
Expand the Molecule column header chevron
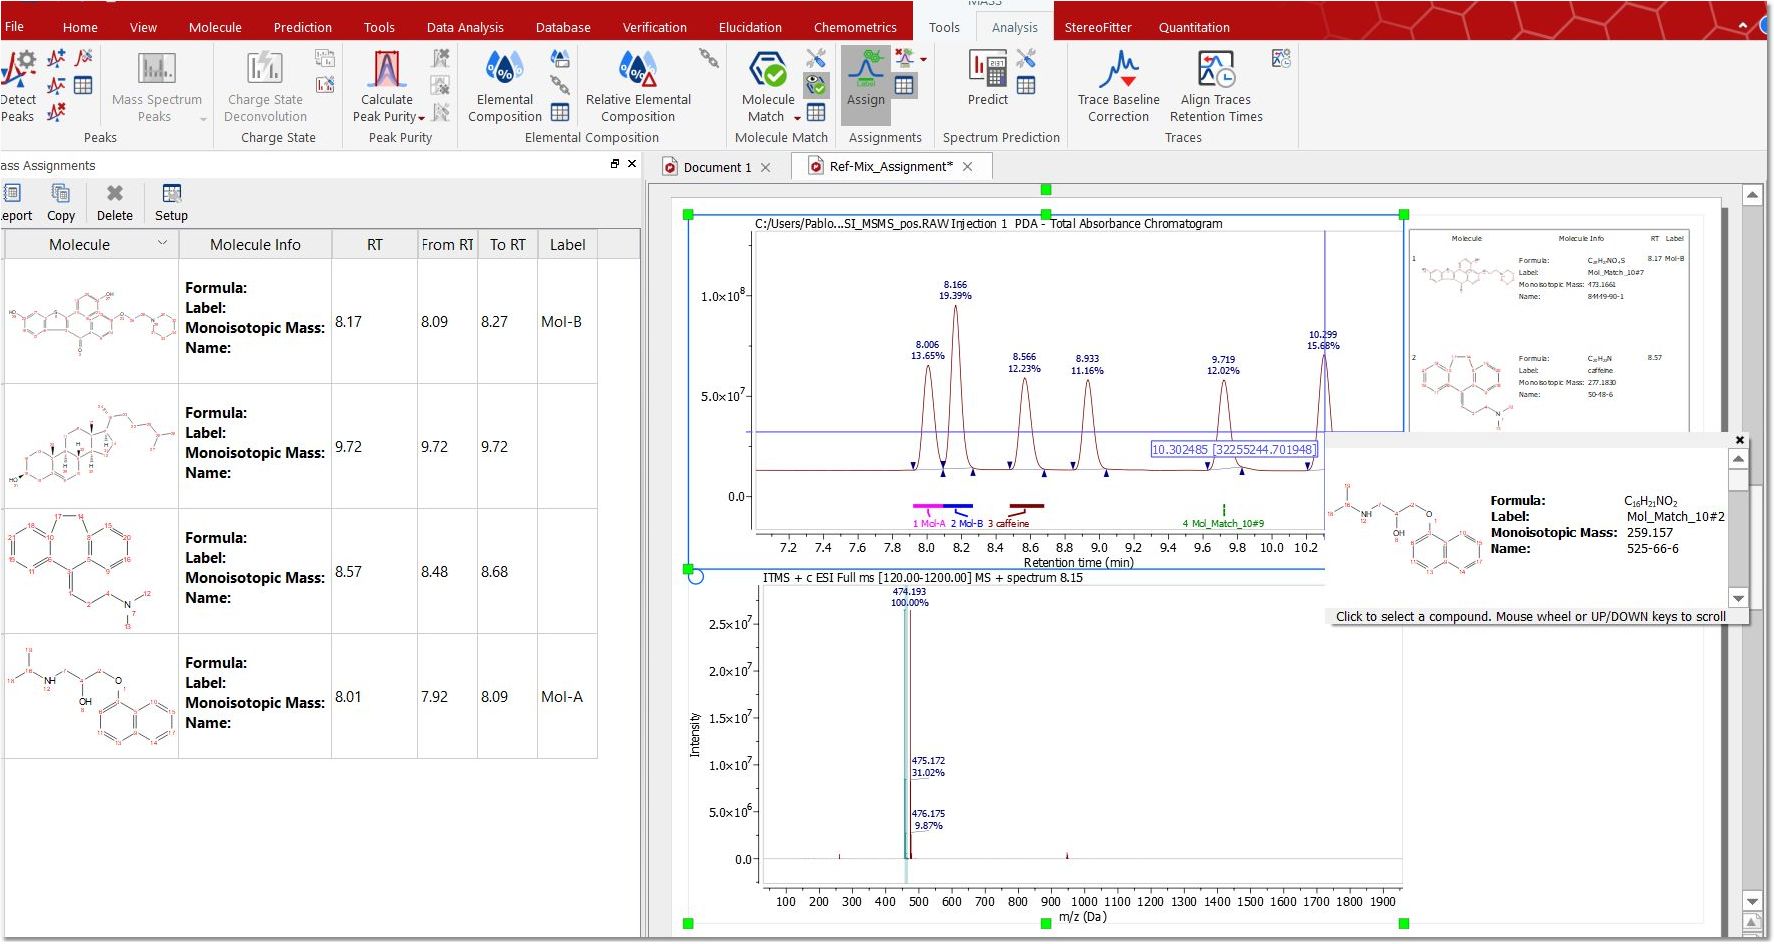(162, 243)
